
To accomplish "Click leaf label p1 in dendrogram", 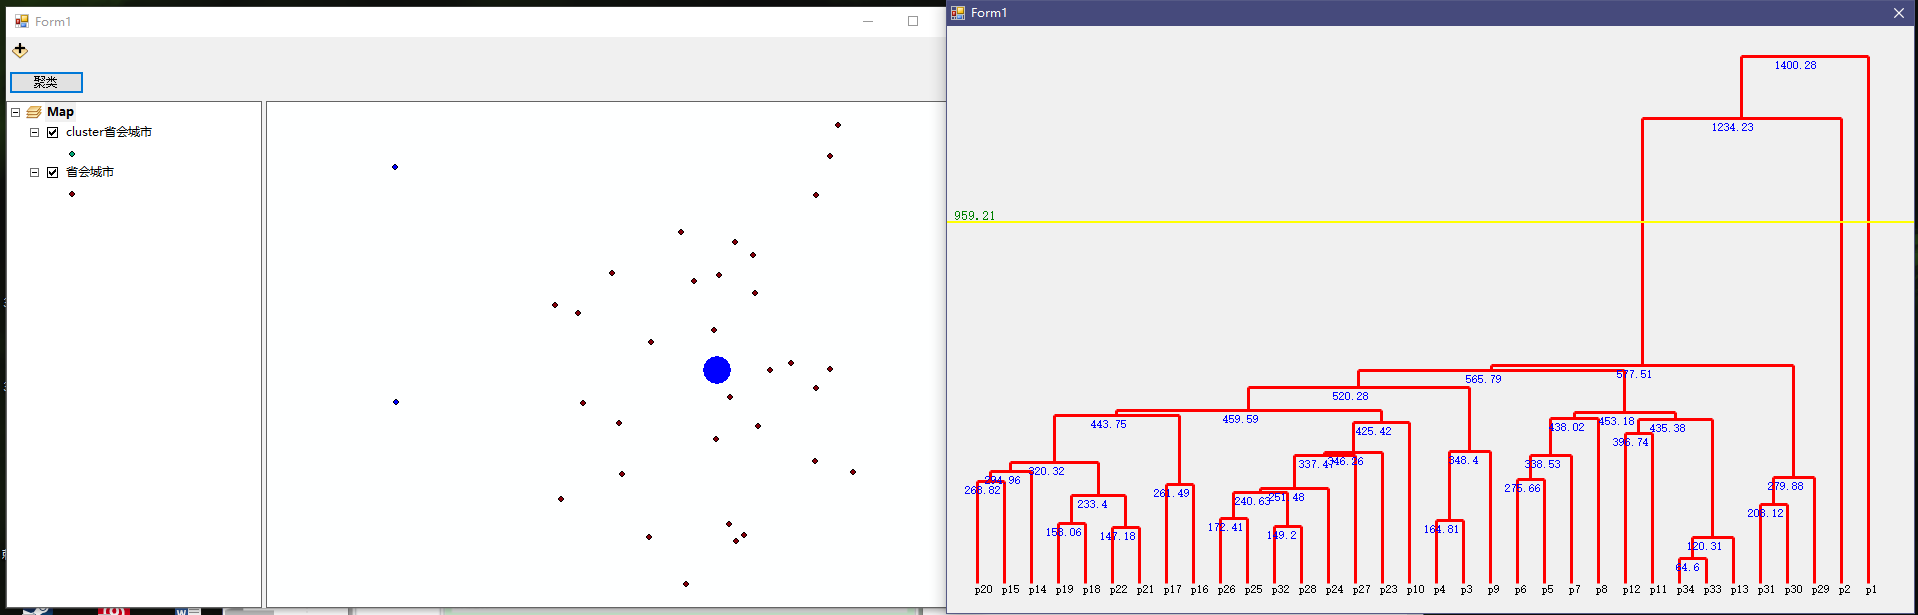I will tap(1871, 589).
